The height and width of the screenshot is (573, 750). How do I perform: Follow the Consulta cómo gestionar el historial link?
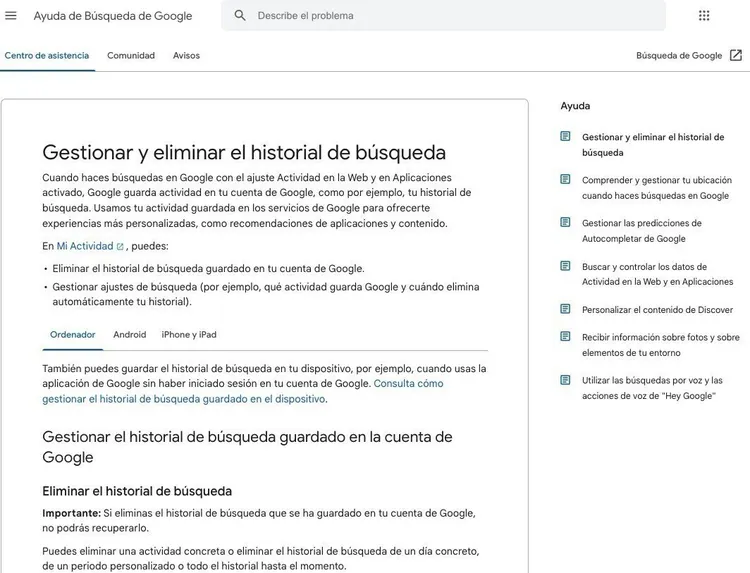click(x=243, y=391)
